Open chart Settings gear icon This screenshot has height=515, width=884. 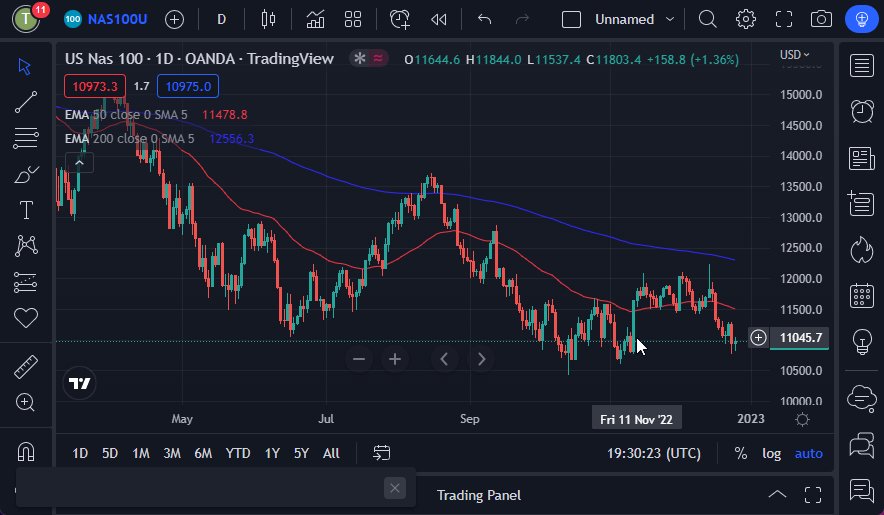coord(746,19)
